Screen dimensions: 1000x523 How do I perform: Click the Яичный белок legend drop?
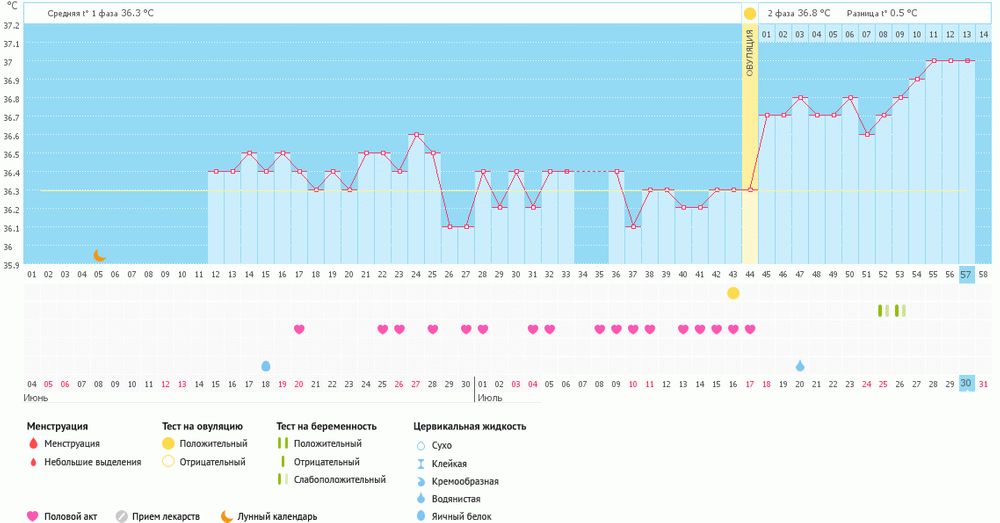421,516
